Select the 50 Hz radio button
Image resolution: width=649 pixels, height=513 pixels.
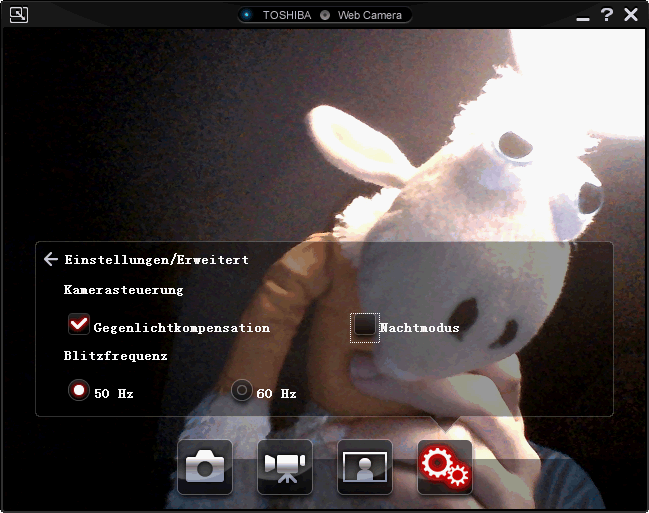tap(79, 390)
